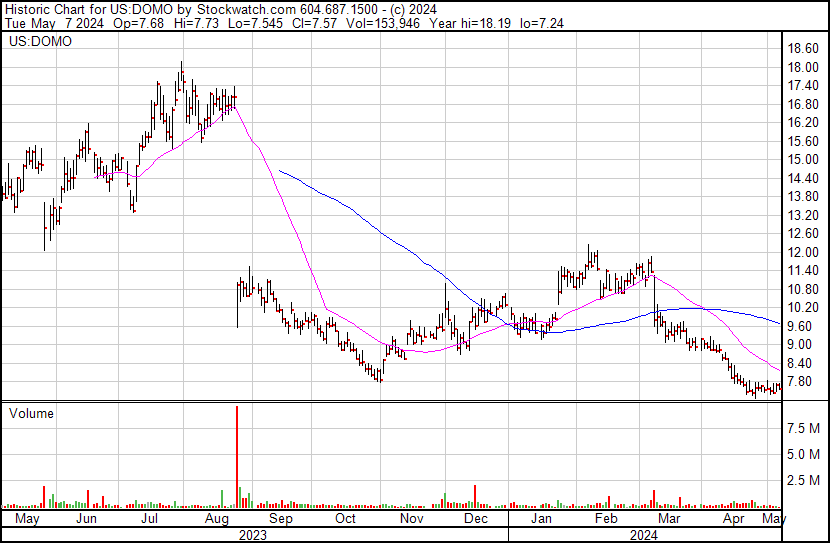830x543 pixels.
Task: Click the Vol=153,946 value in header
Action: (383, 23)
